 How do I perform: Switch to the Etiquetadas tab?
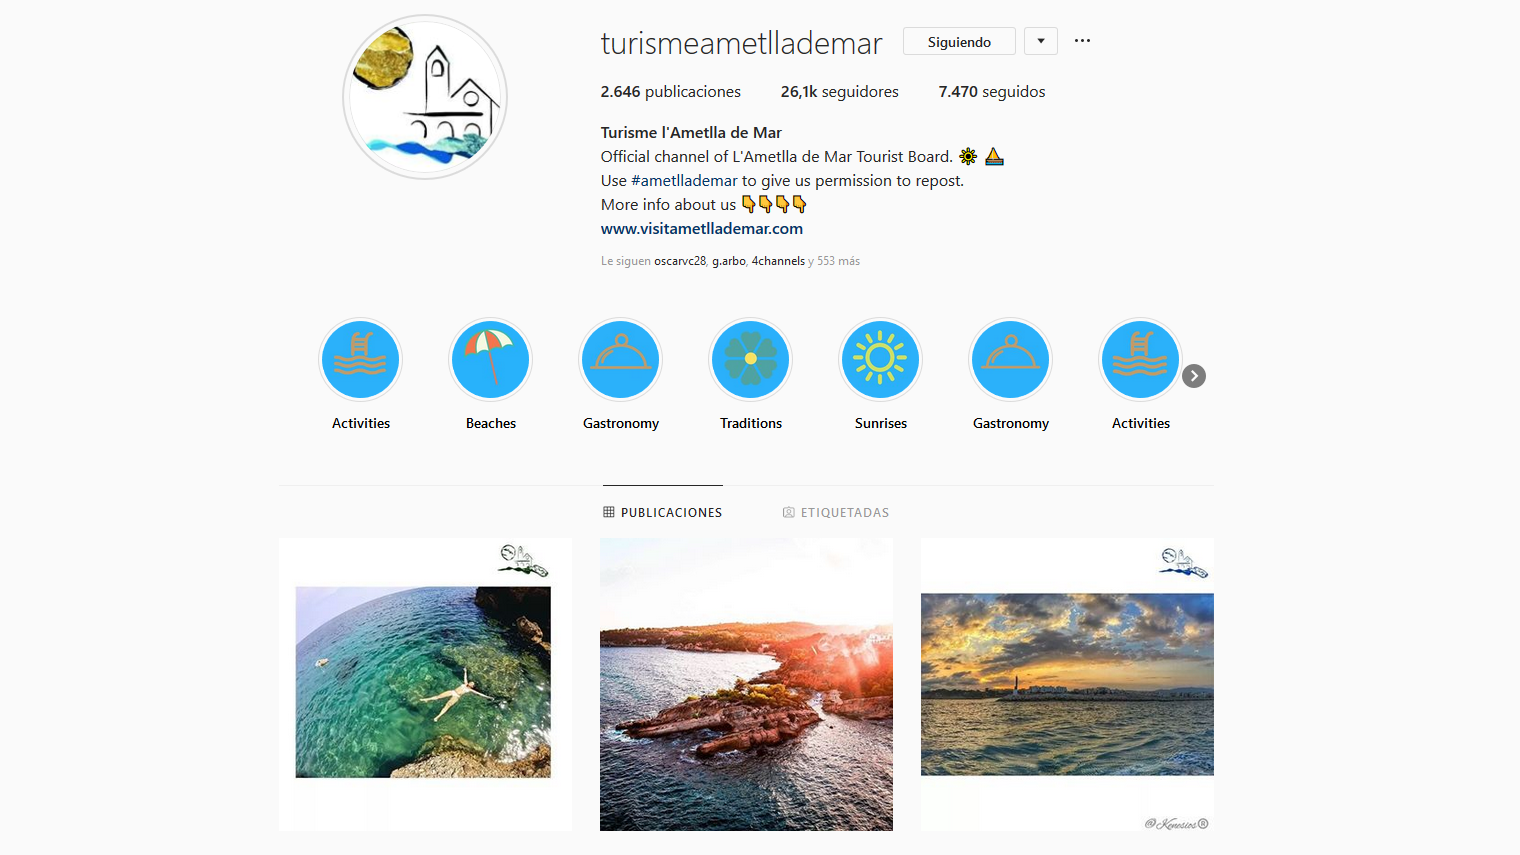pos(835,512)
